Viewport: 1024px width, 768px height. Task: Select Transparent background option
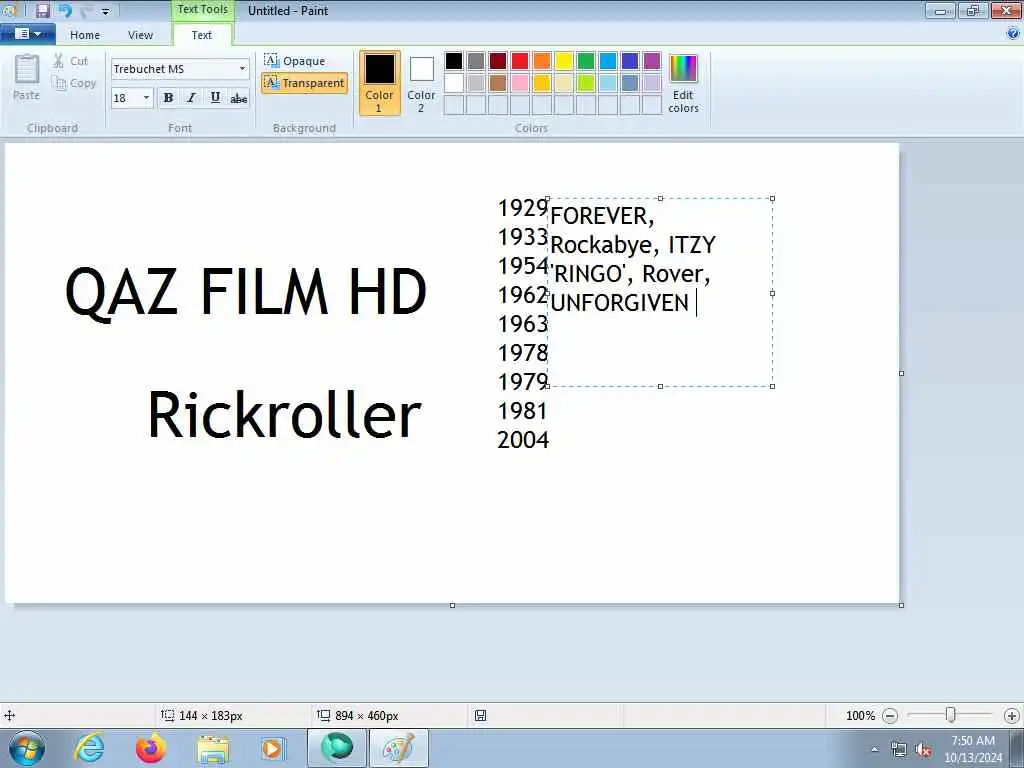click(304, 83)
